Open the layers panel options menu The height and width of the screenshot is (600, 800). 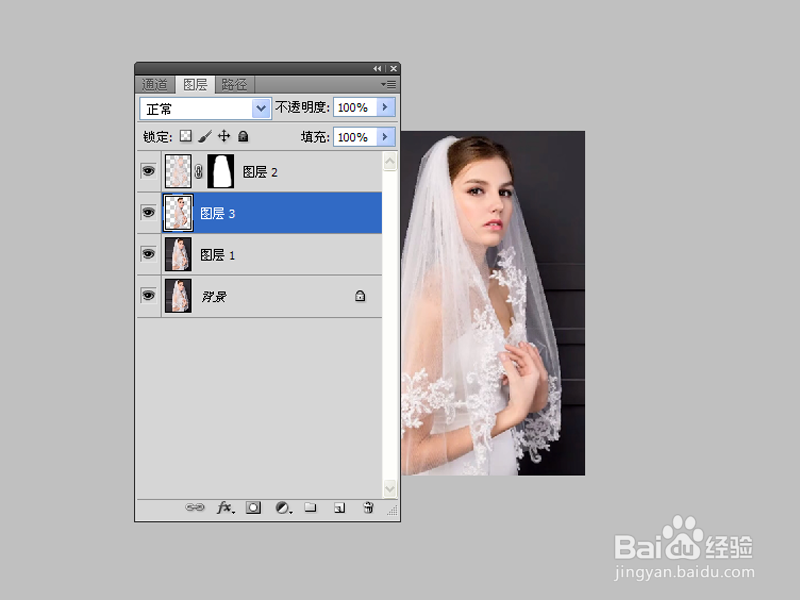(x=389, y=84)
